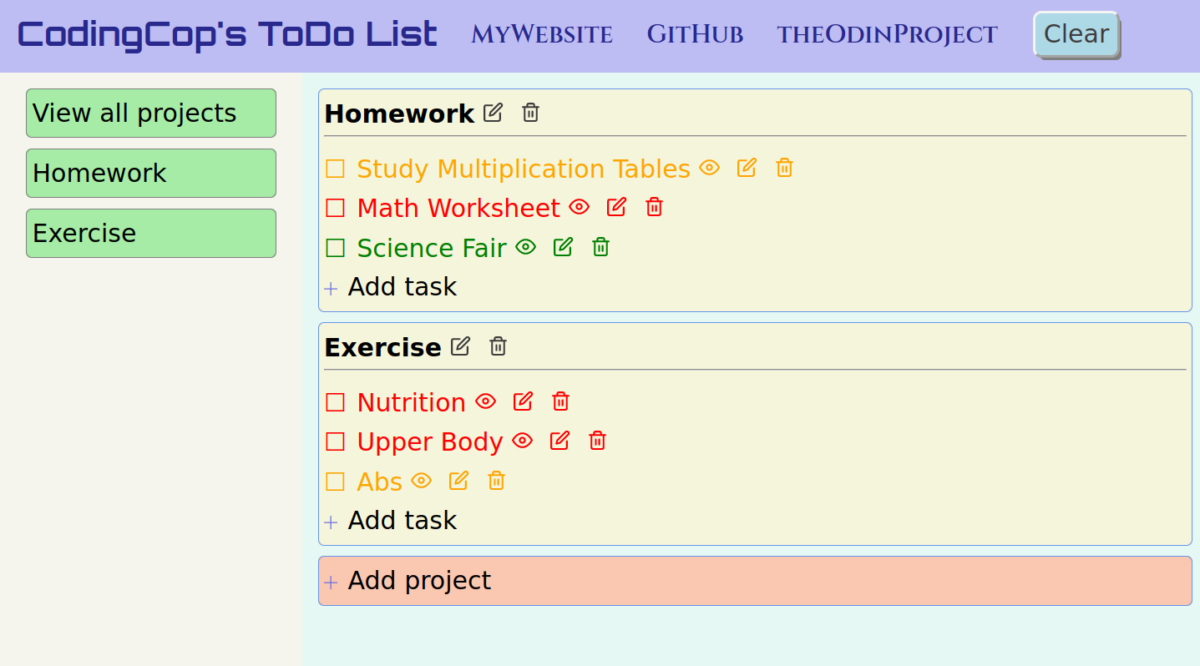The image size is (1200, 666).
Task: Select View all projects
Action: pos(151,113)
